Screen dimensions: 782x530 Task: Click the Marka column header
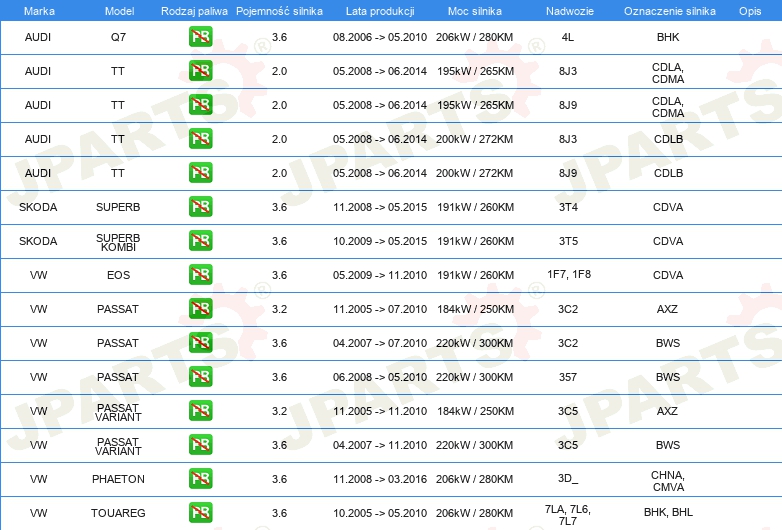pos(39,11)
